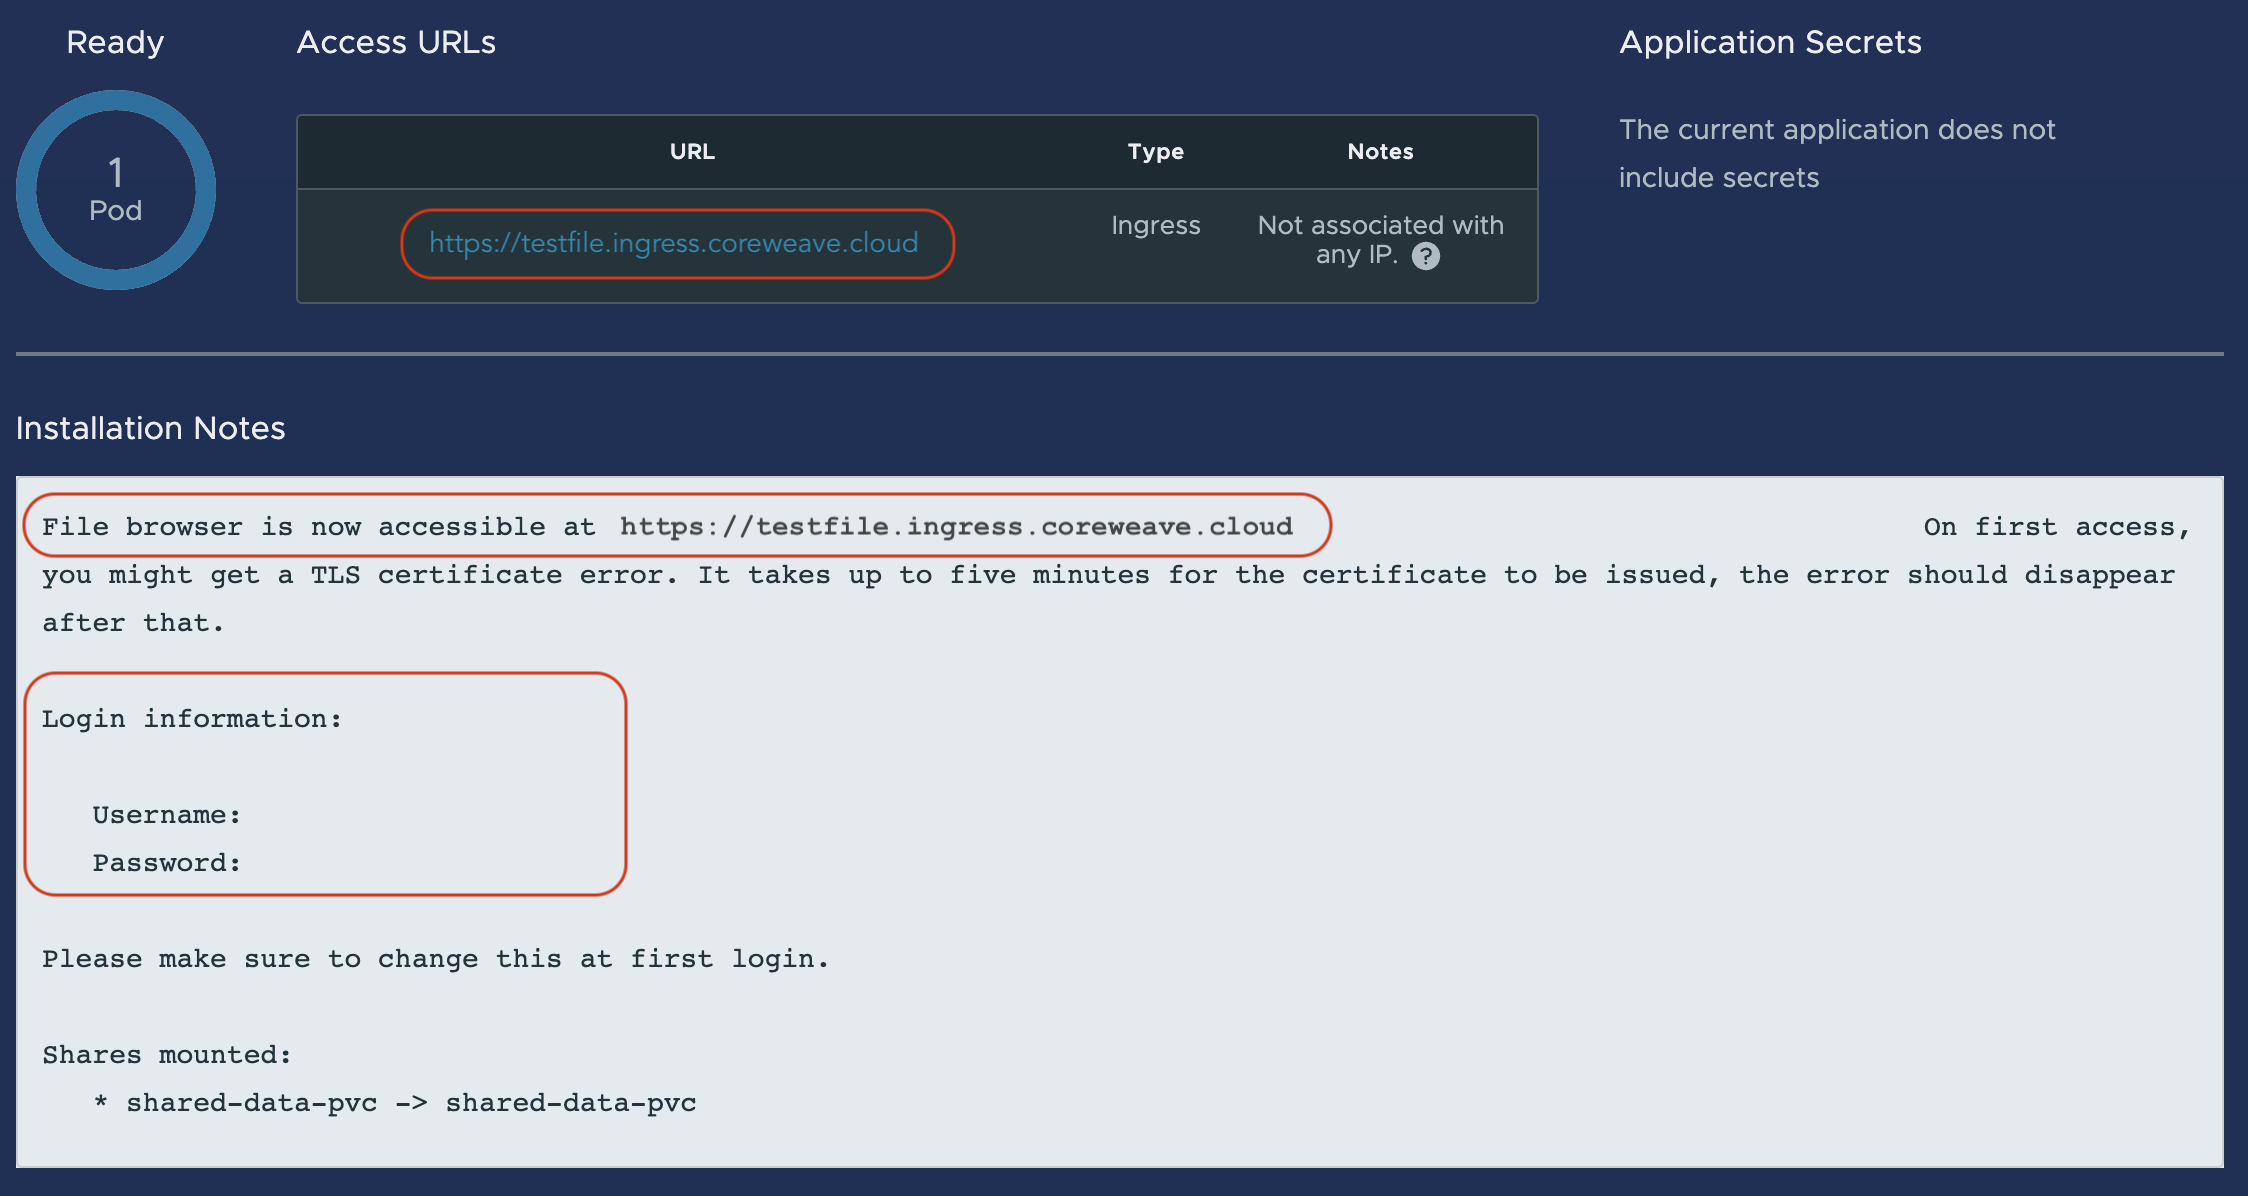The image size is (2248, 1196).
Task: Select the Notes column header
Action: tap(1380, 152)
